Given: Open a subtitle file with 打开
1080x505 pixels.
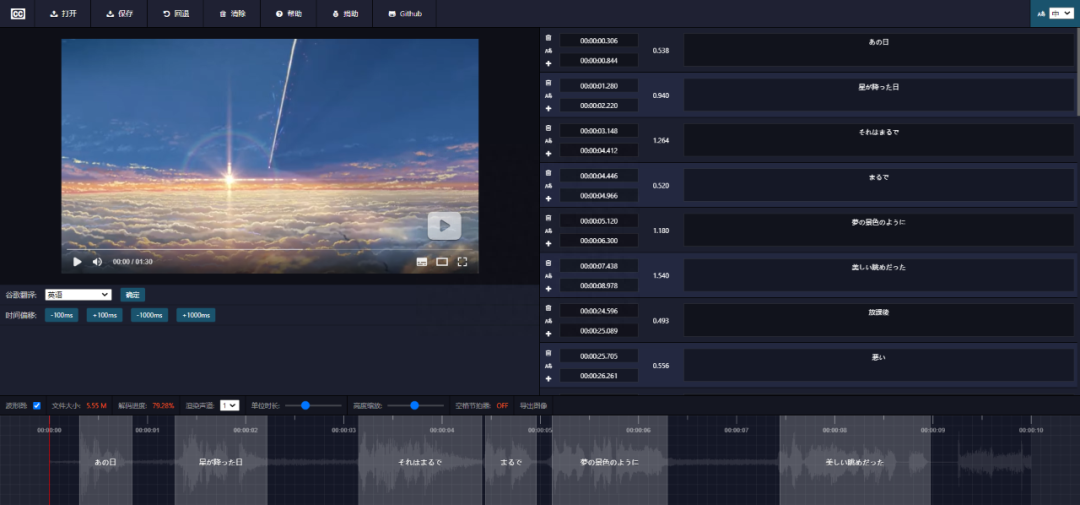Looking at the screenshot, I should point(63,14).
